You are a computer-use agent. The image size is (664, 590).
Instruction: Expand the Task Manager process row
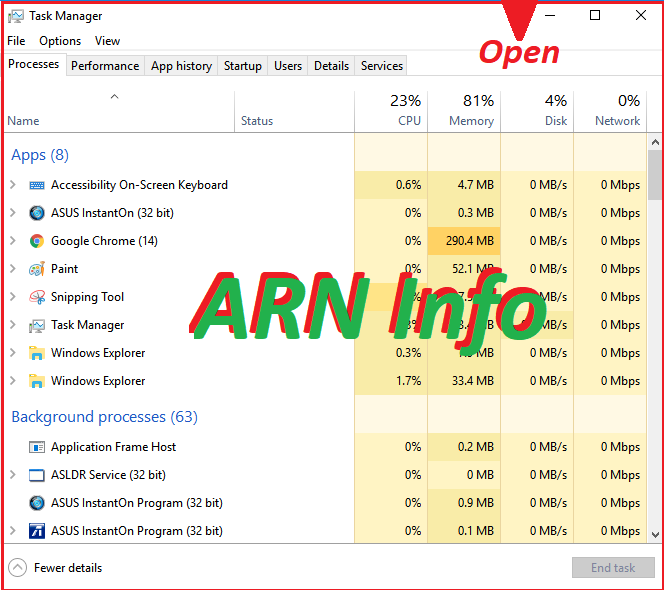tap(13, 325)
